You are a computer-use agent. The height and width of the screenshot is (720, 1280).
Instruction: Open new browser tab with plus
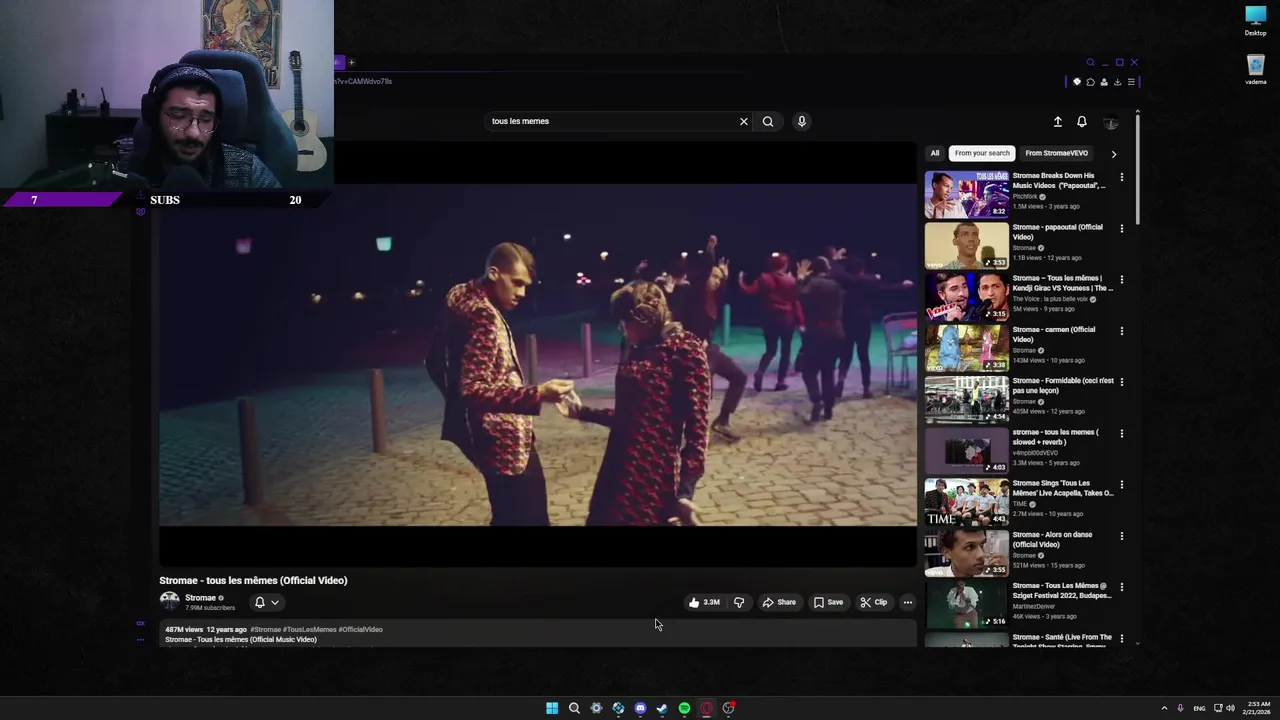coord(351,62)
